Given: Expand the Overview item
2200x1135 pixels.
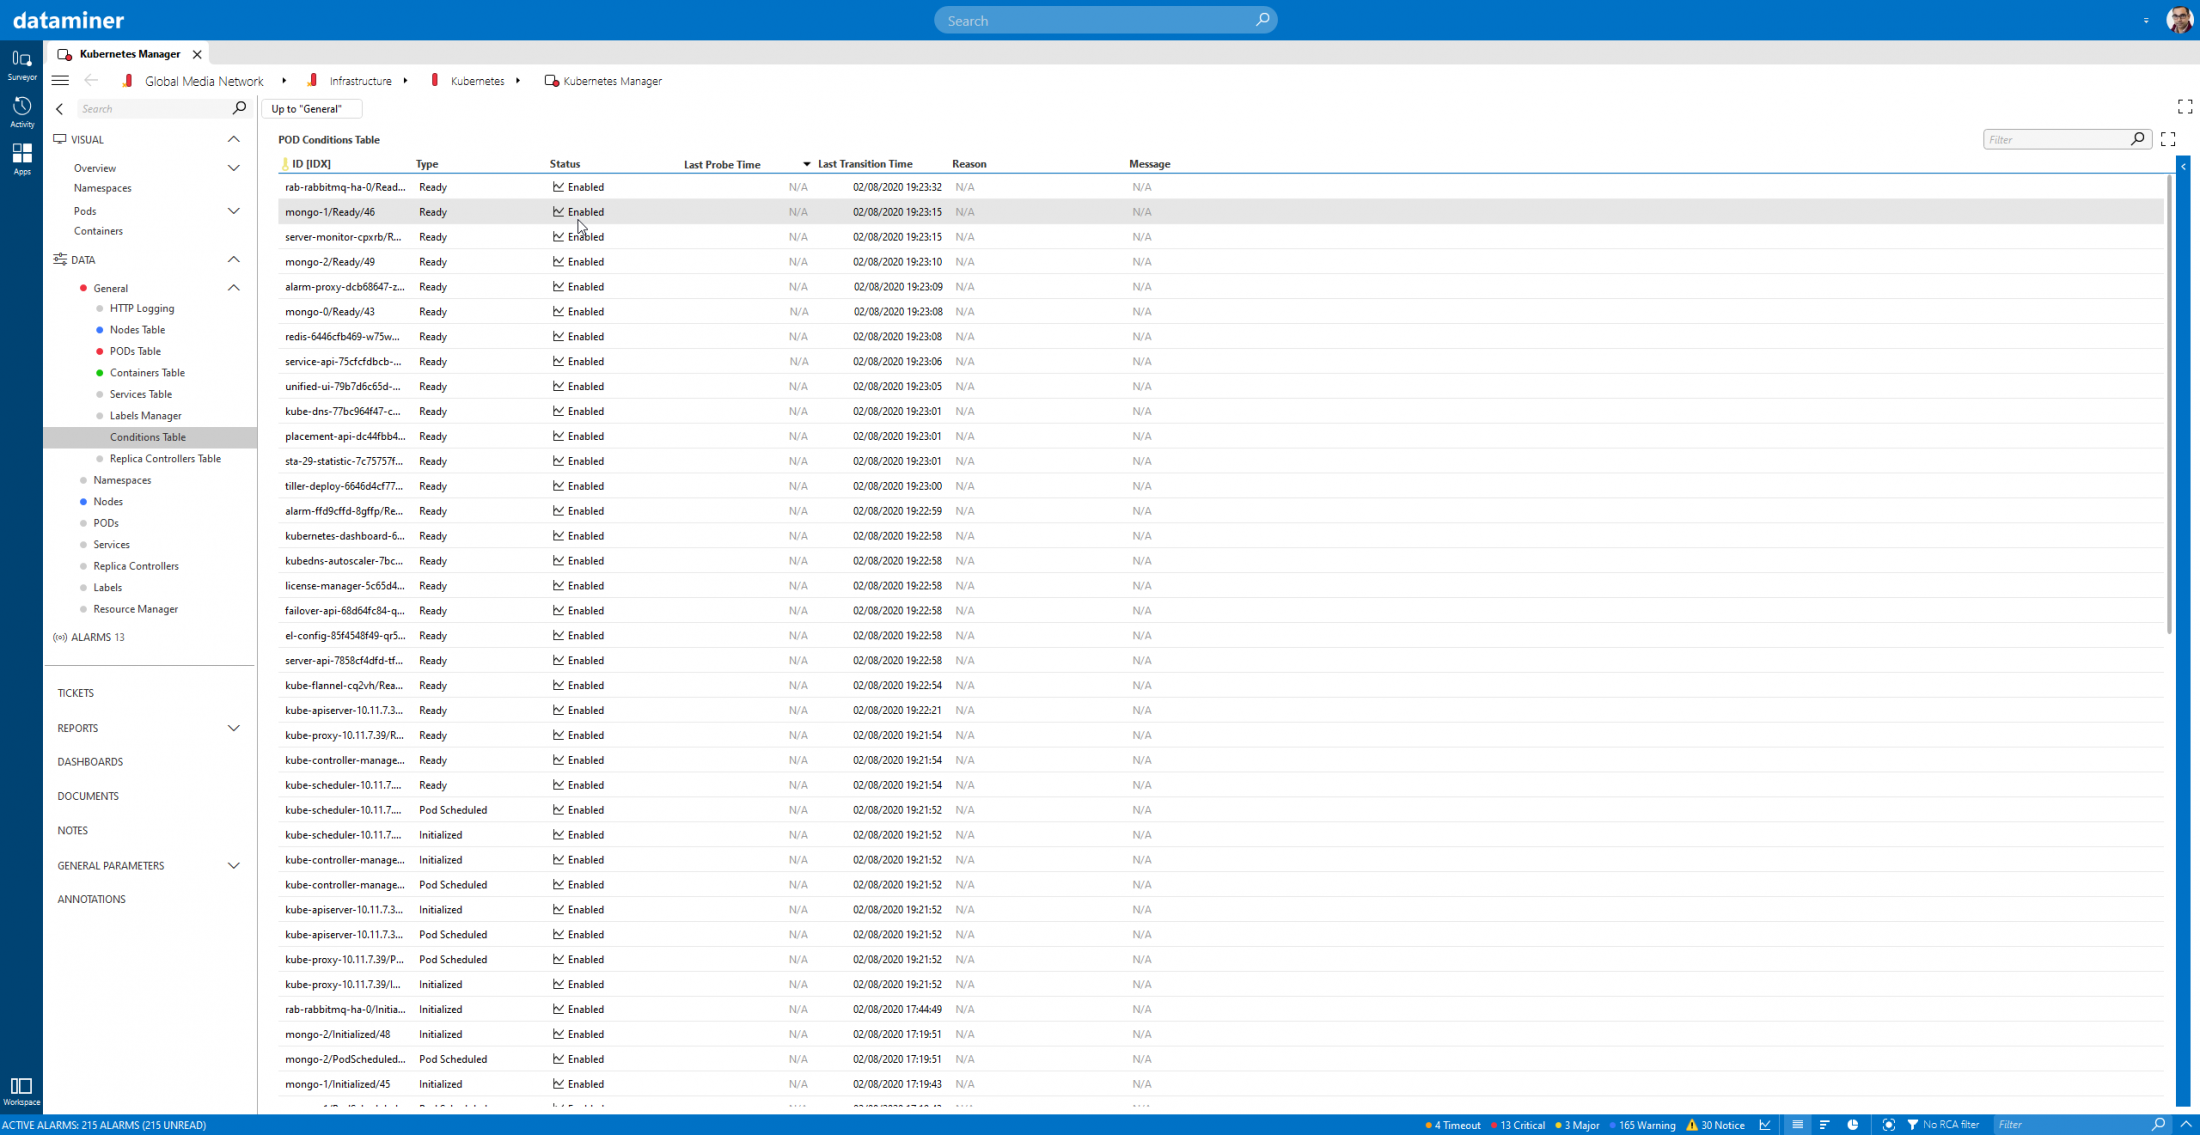Looking at the screenshot, I should 233,168.
